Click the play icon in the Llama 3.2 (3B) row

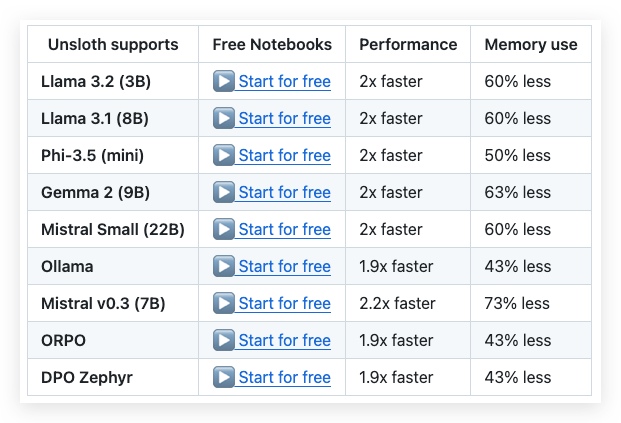click(x=224, y=81)
